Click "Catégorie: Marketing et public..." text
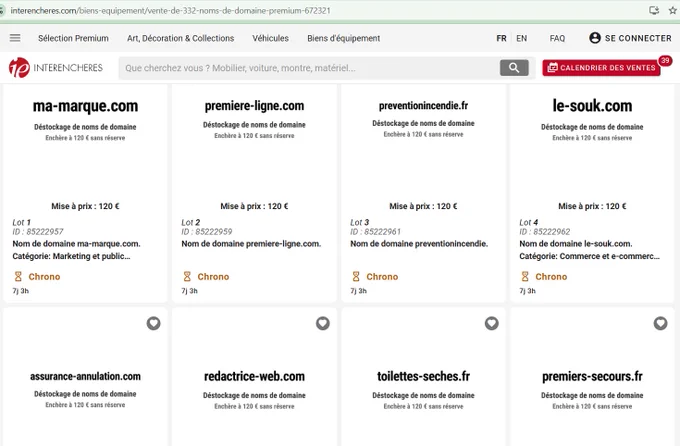Image resolution: width=680 pixels, height=446 pixels. tap(71, 256)
